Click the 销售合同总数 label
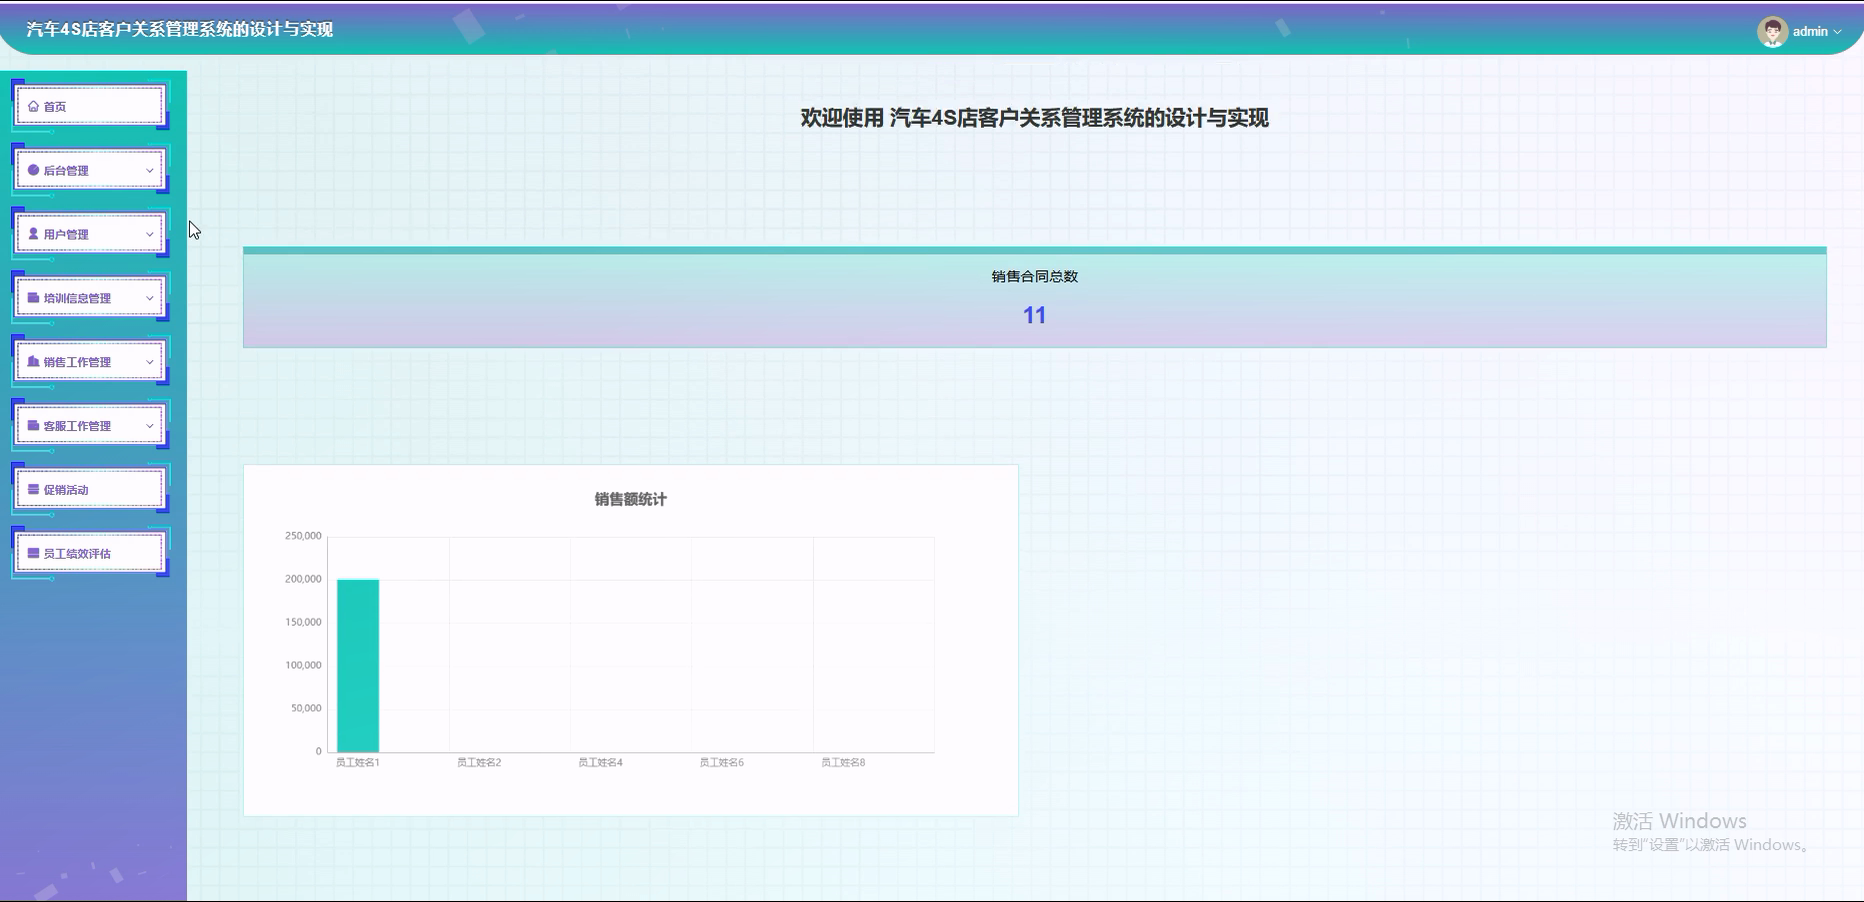 pos(1034,277)
